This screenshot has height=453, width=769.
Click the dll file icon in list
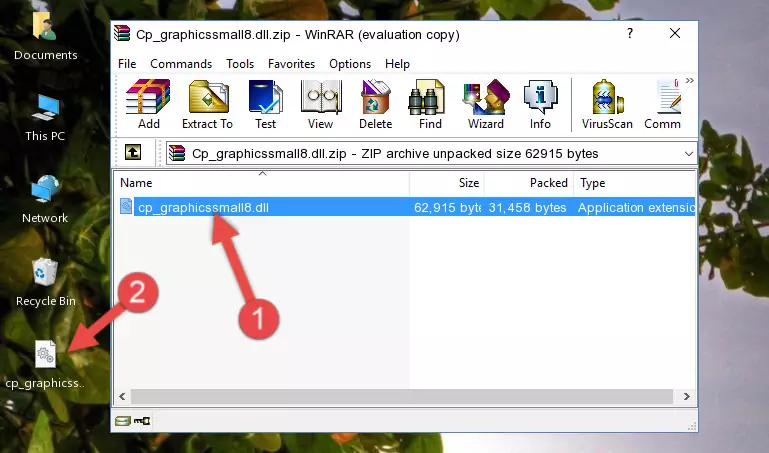126,206
